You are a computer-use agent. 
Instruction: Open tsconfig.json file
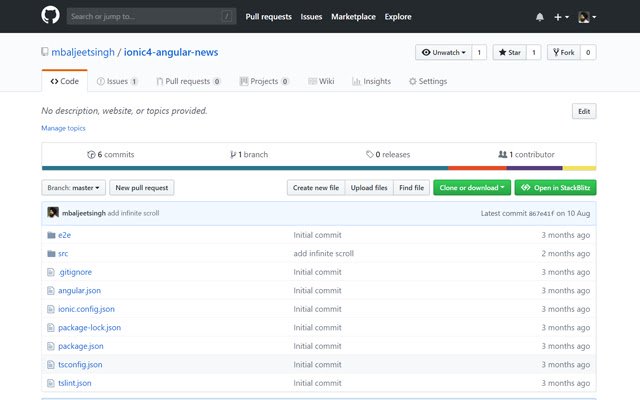pos(80,364)
